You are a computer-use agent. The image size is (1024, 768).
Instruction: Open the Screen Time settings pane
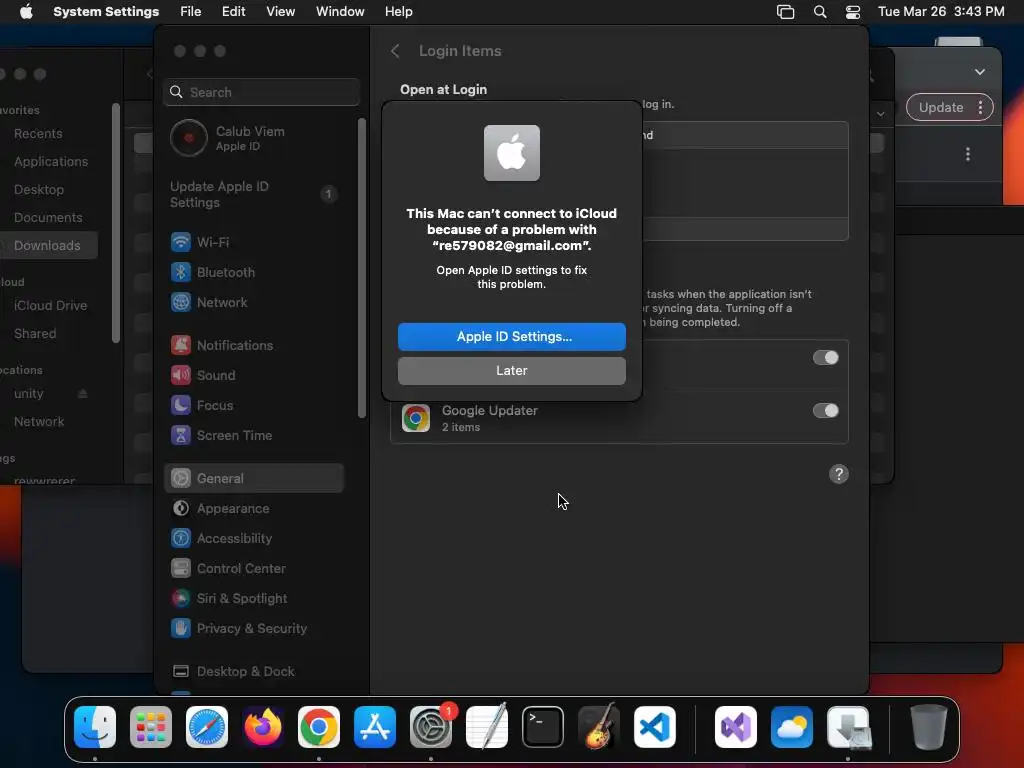click(255, 436)
